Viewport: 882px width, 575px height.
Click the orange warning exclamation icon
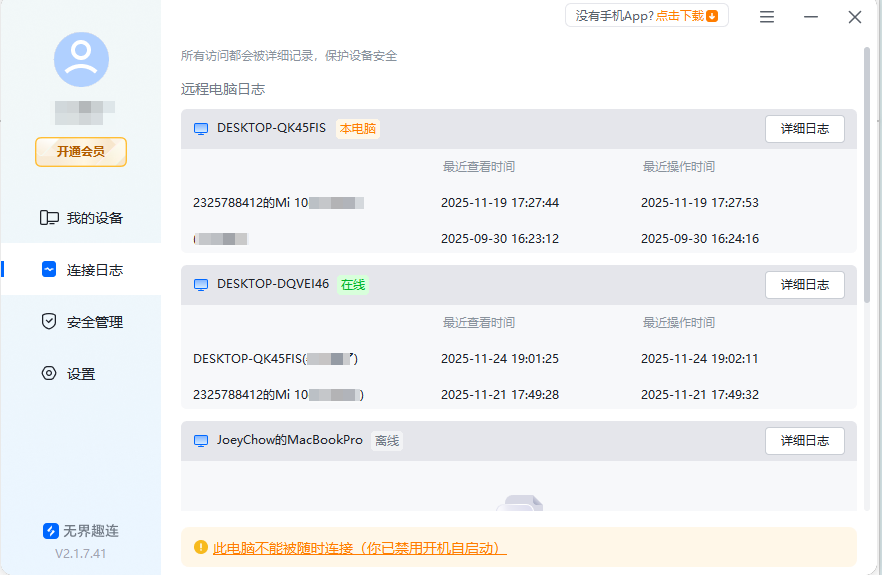[200, 547]
